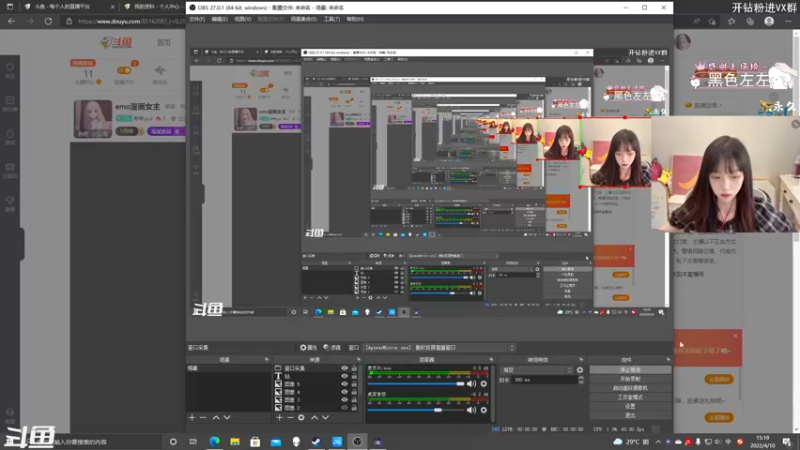Pop out the Controls dock panel
Viewport: 800px width, 450px height.
pos(668,360)
